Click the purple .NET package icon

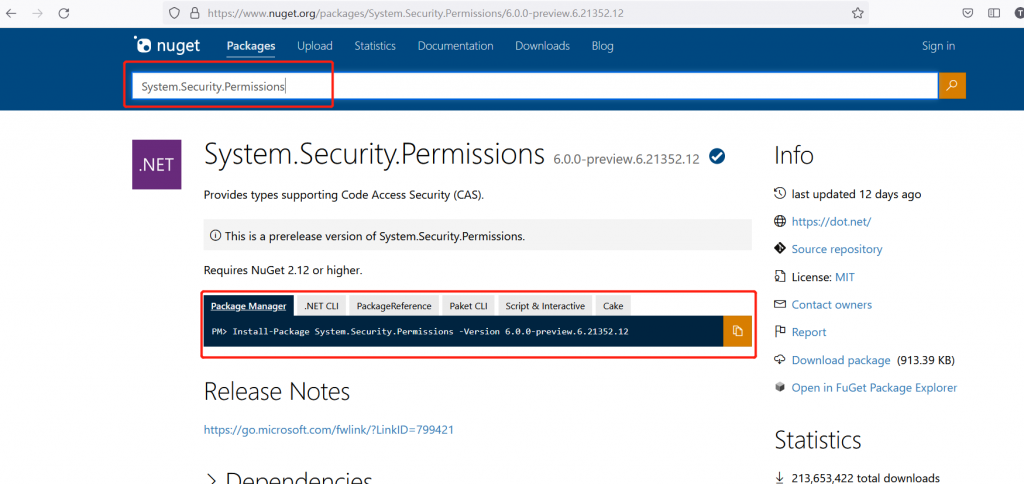157,165
